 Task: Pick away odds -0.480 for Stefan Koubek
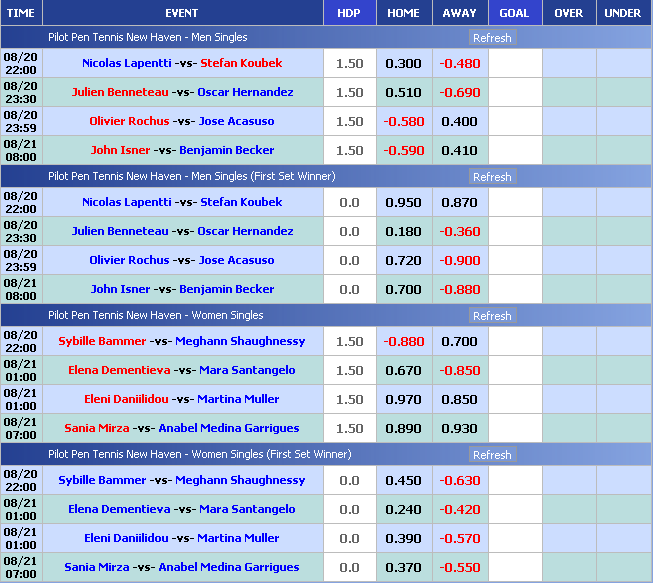(460, 63)
